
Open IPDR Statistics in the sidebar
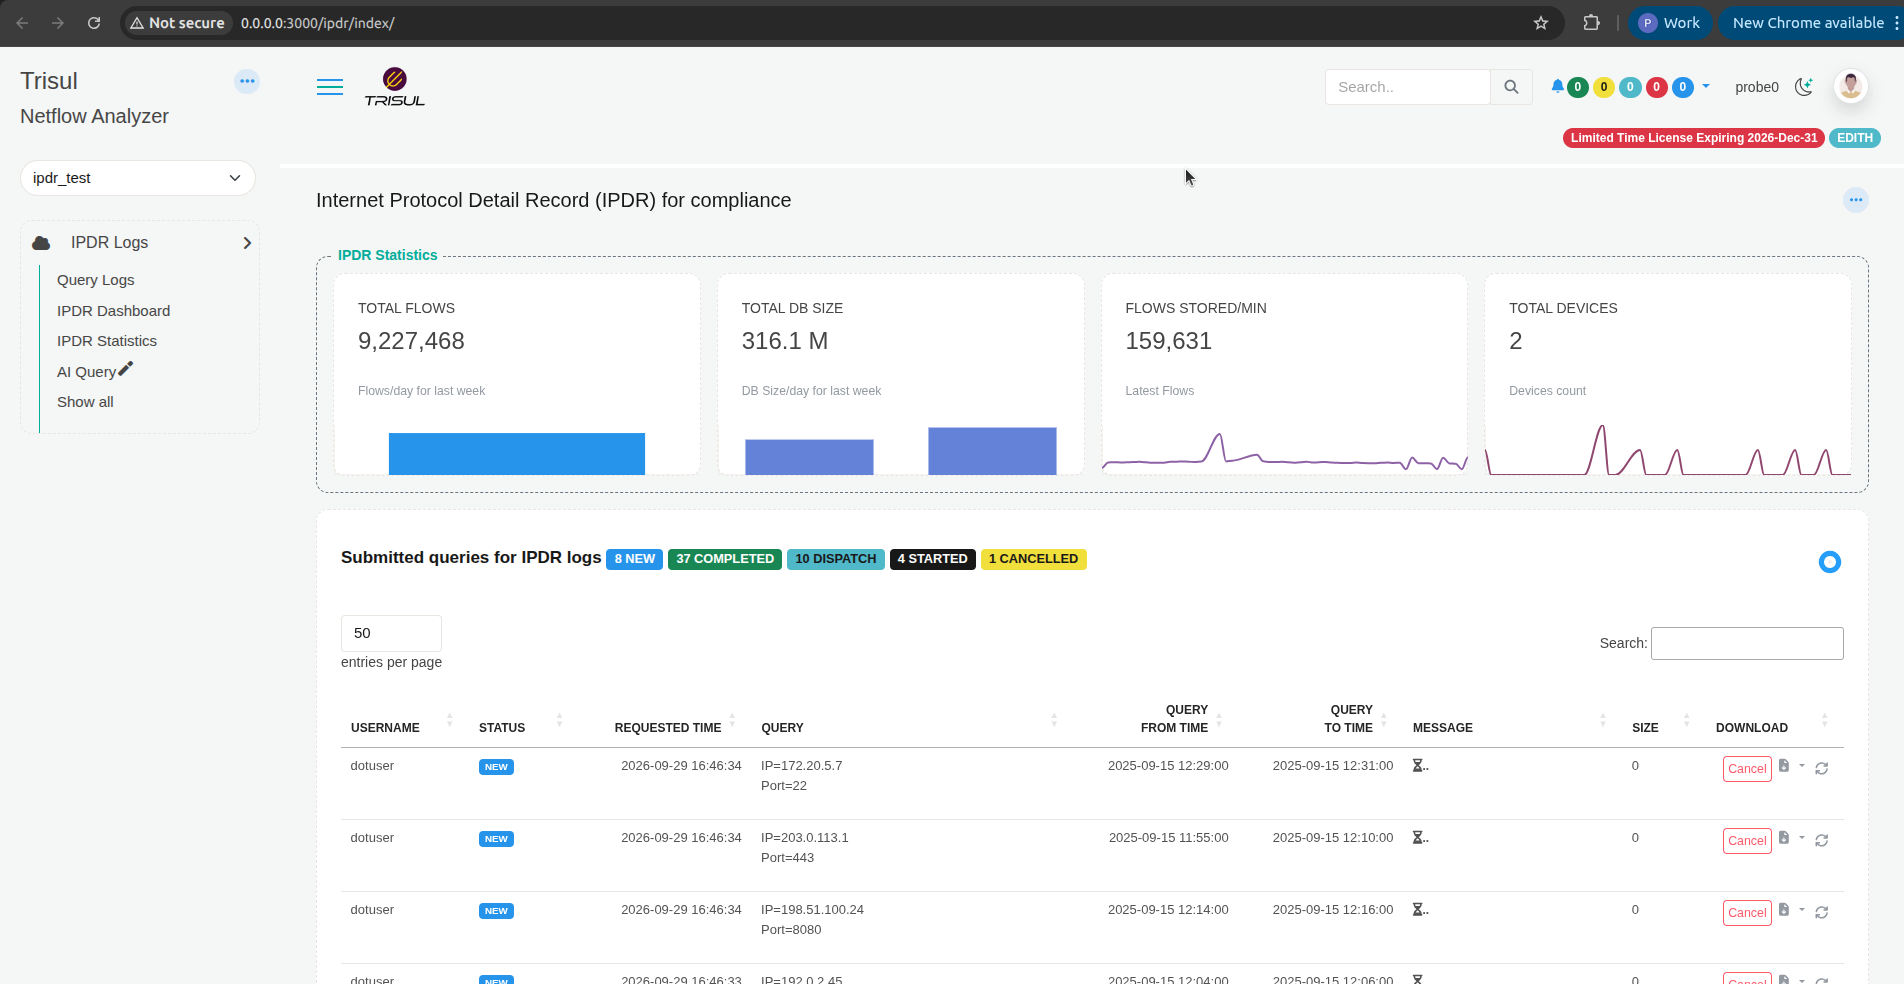coord(107,341)
